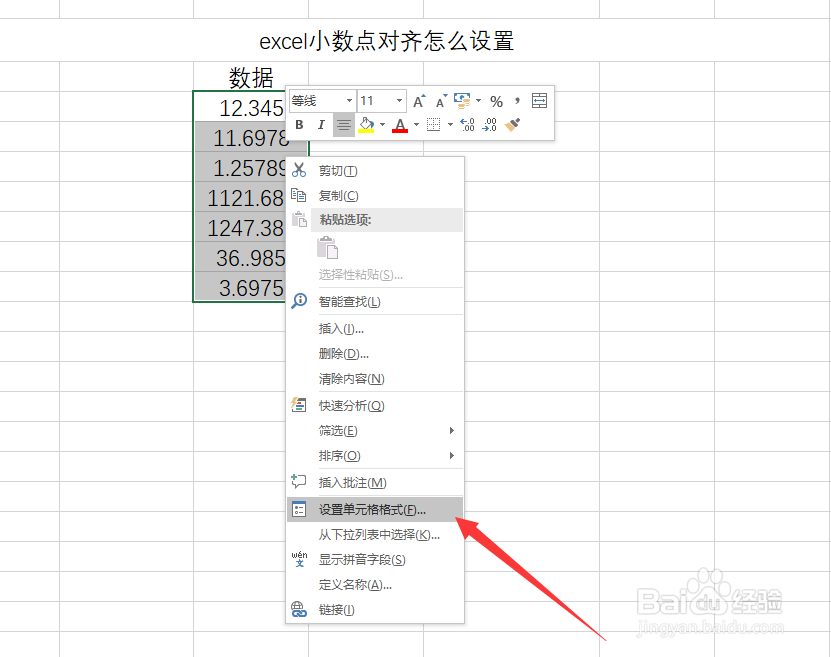Toggle bold in the mini toolbar
This screenshot has width=831, height=657.
[299, 125]
